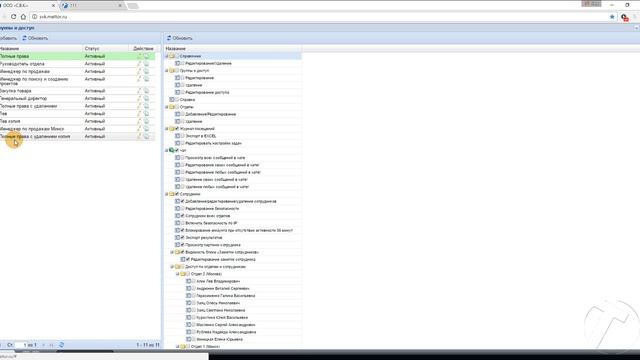This screenshot has height=360, width=640.
Task: Click the Сотрудники folder icon
Action: 172,194
